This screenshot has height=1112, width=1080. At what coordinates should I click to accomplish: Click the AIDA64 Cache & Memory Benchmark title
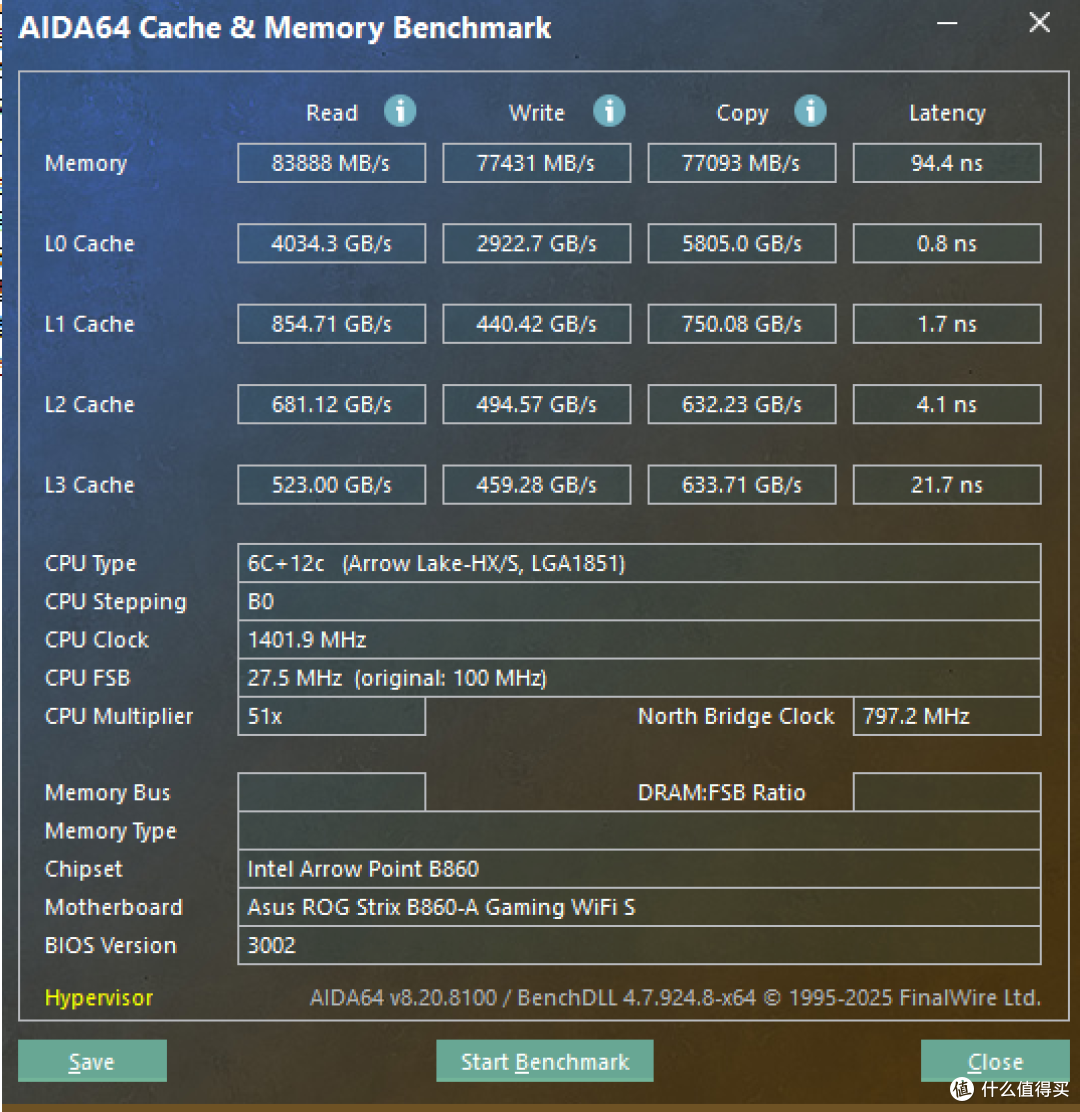click(x=284, y=28)
